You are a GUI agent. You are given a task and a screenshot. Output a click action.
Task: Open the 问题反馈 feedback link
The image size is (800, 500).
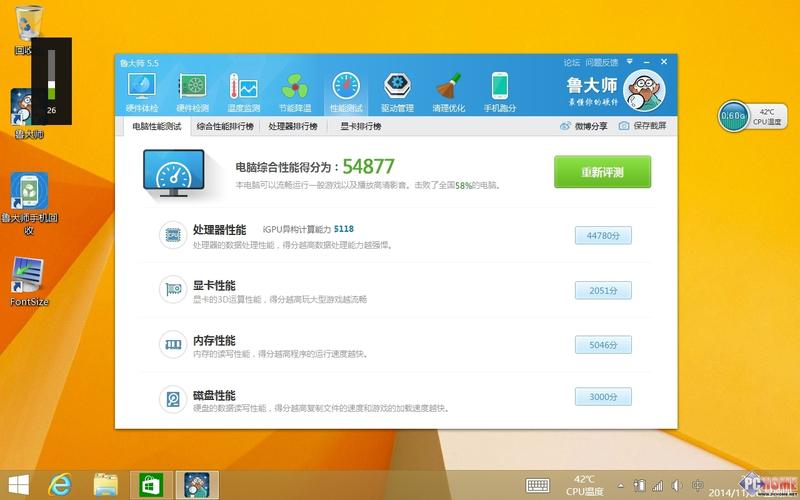[602, 62]
